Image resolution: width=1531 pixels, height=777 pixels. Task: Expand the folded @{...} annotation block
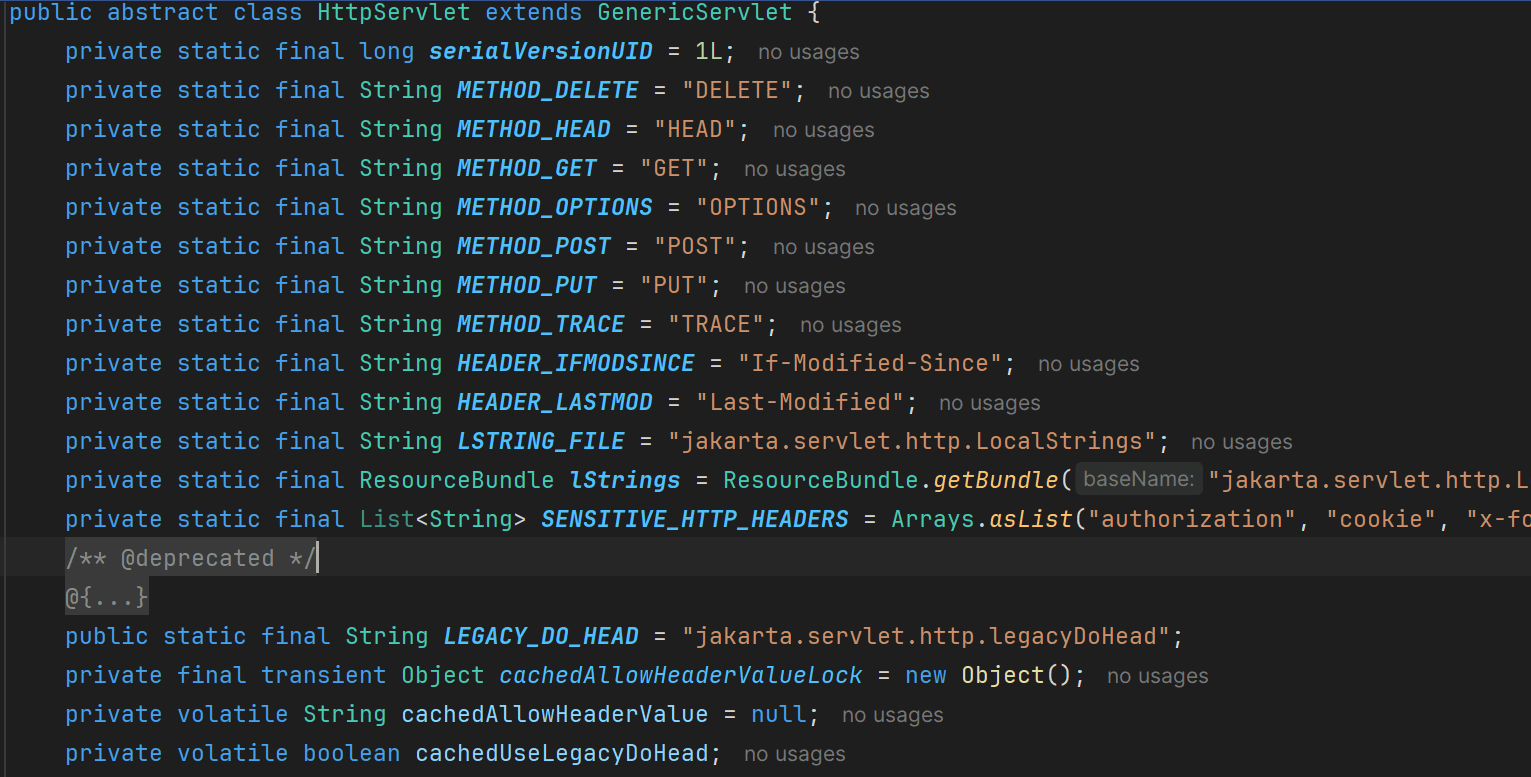[107, 598]
